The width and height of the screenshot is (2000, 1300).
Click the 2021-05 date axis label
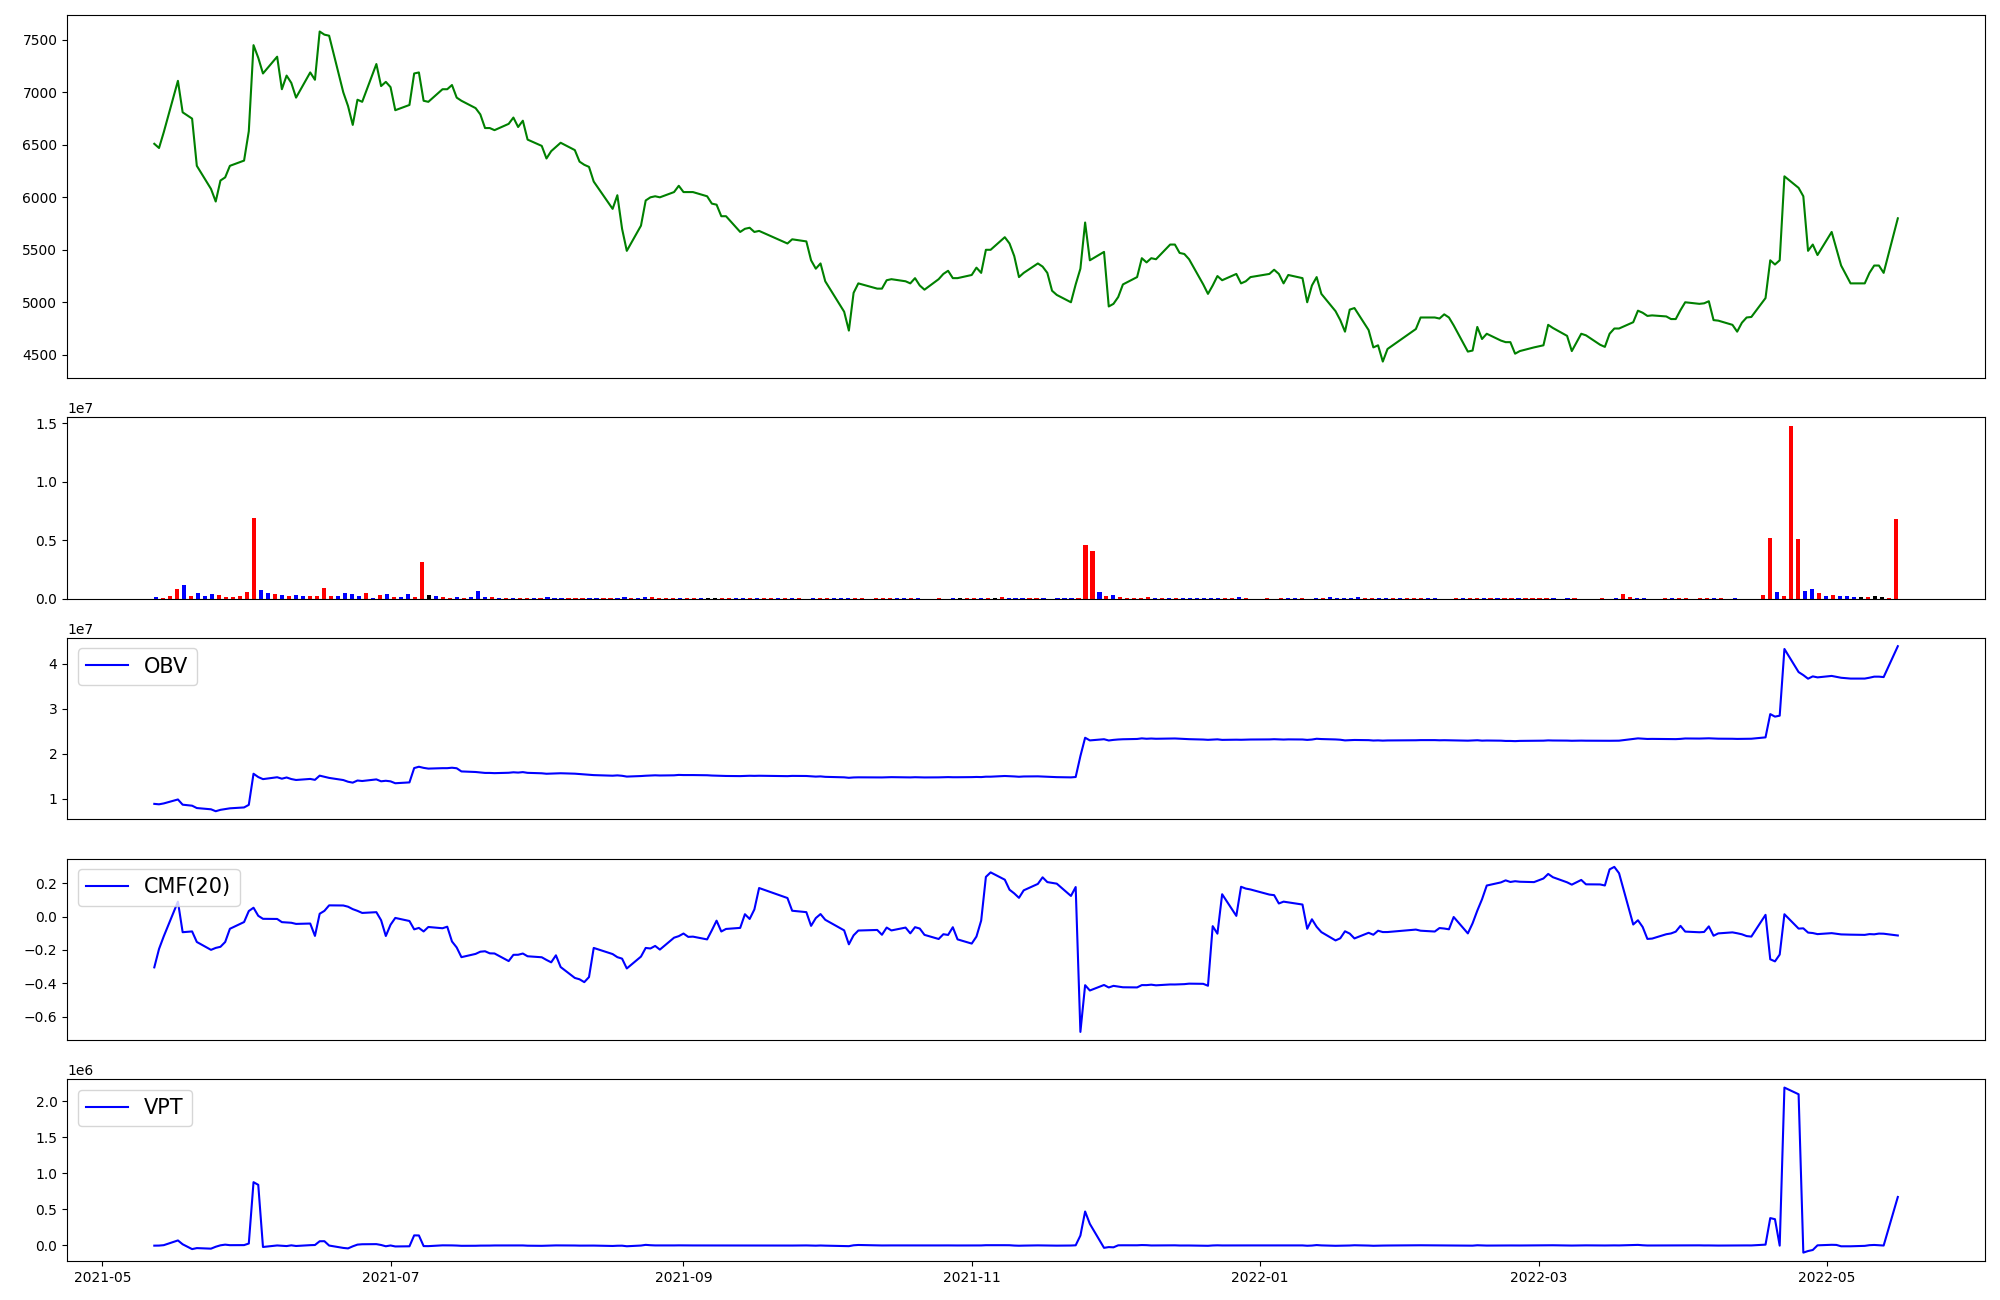click(x=103, y=1277)
